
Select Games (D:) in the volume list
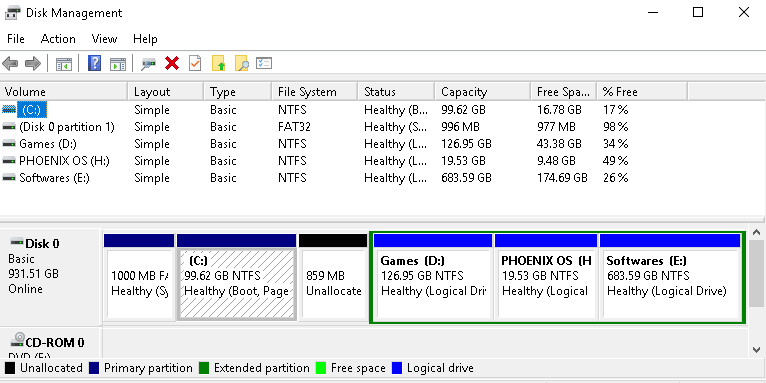coord(48,144)
